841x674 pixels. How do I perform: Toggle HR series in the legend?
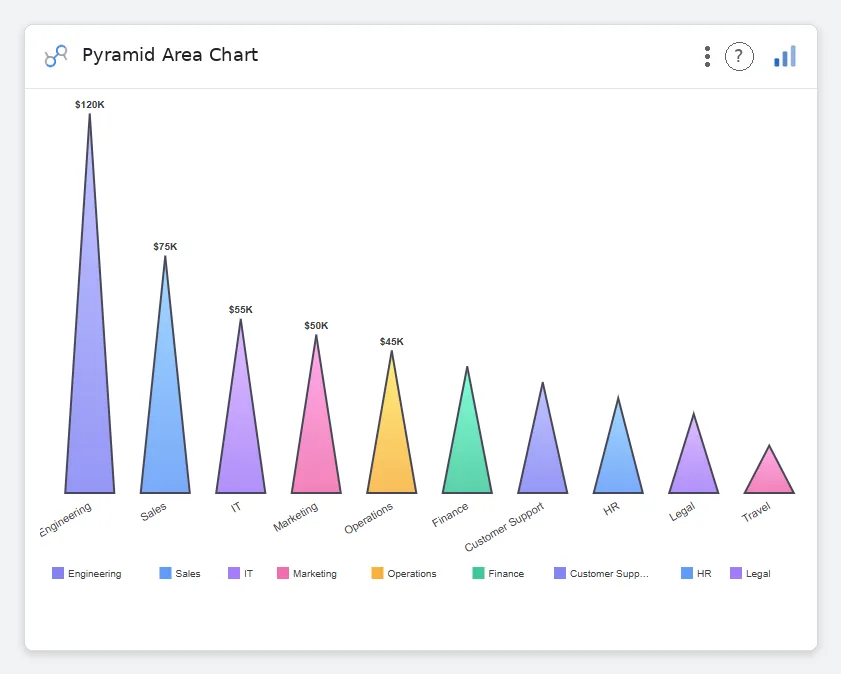point(696,573)
